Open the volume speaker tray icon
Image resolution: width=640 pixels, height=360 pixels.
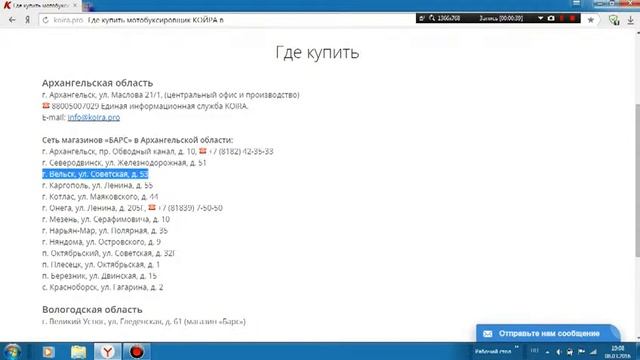(x=559, y=352)
